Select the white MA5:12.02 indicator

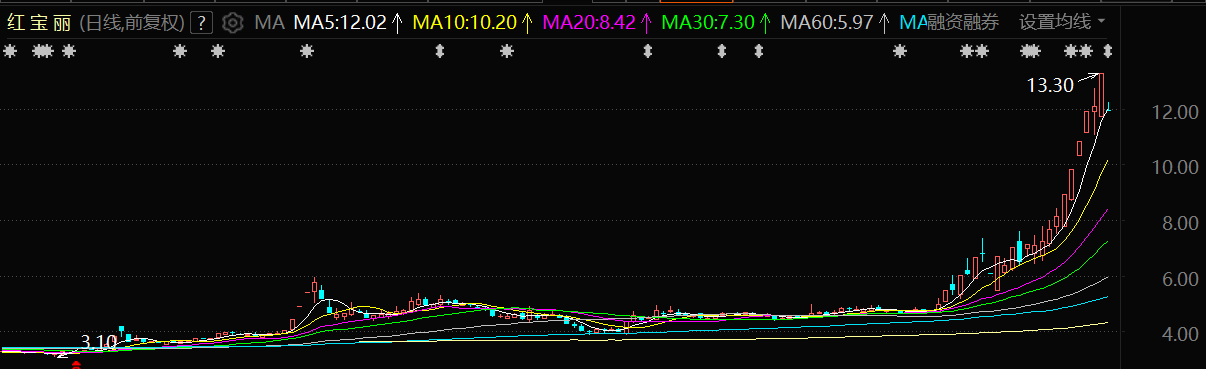coord(339,22)
